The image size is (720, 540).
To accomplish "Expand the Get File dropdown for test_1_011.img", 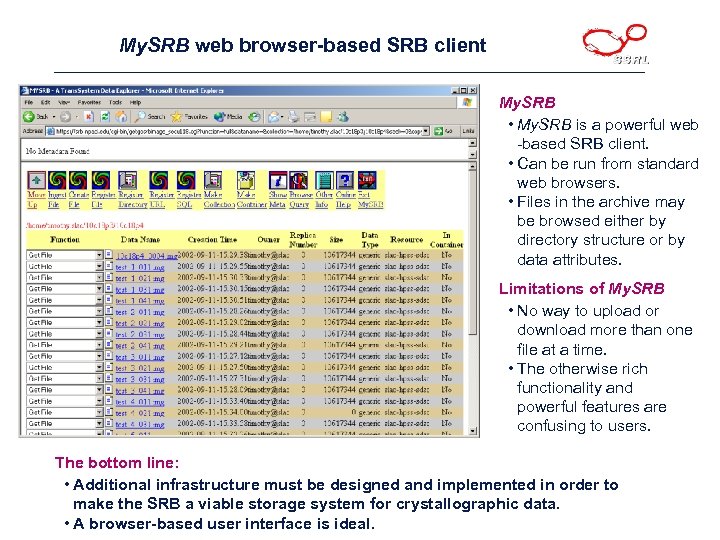I will (x=99, y=266).
